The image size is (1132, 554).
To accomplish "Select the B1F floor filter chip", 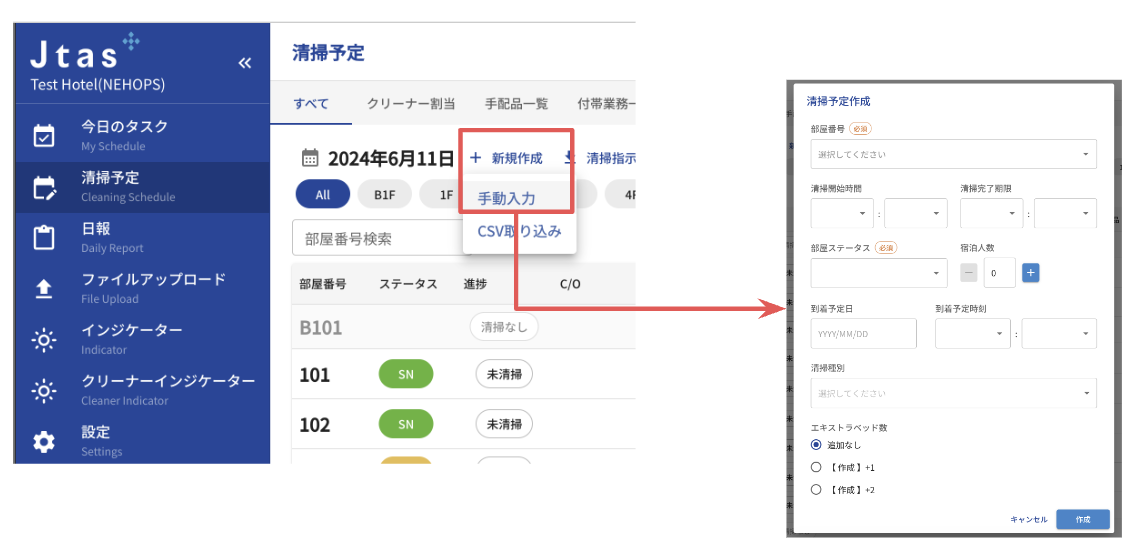I will (384, 194).
